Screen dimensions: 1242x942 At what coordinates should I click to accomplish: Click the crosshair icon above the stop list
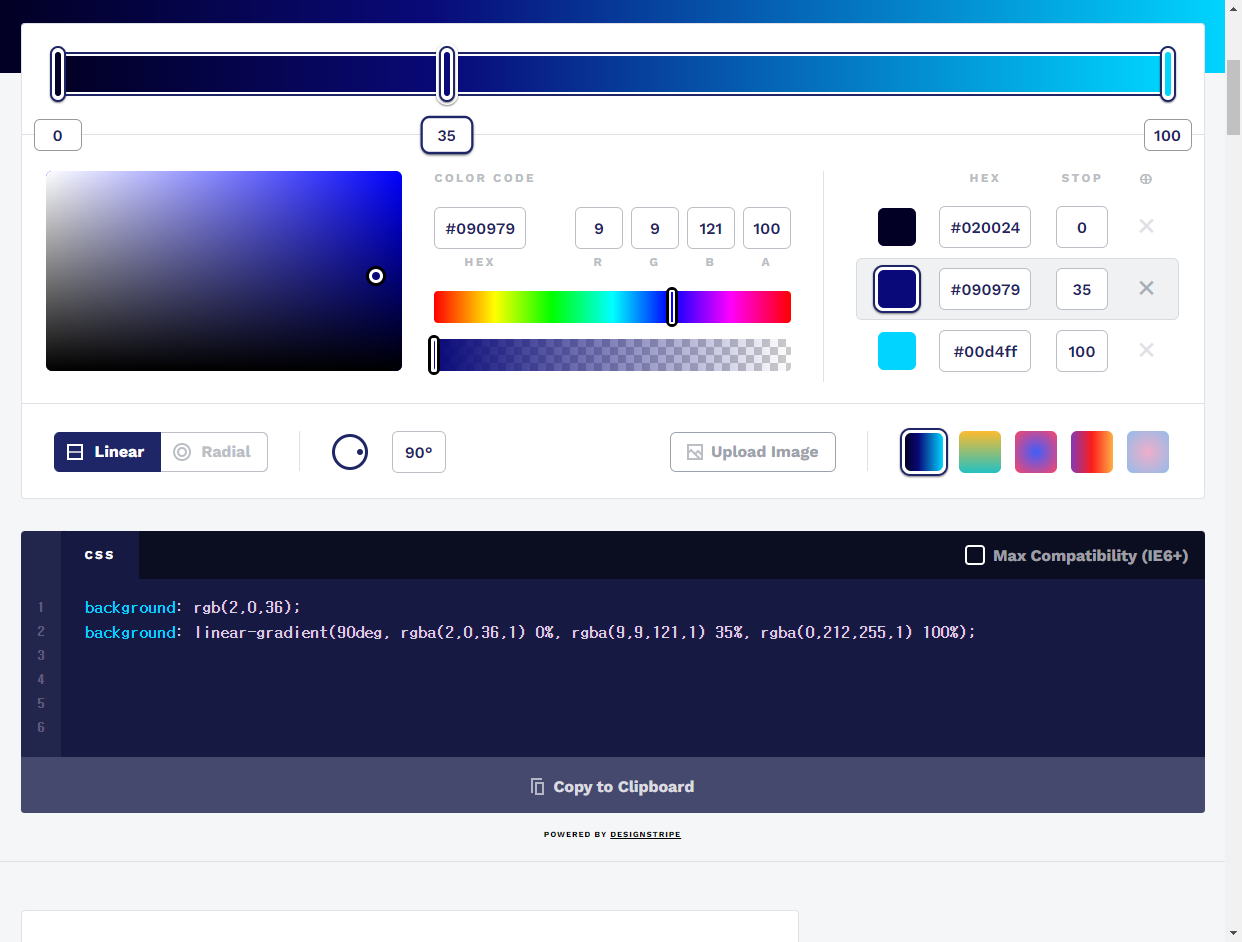(x=1146, y=179)
